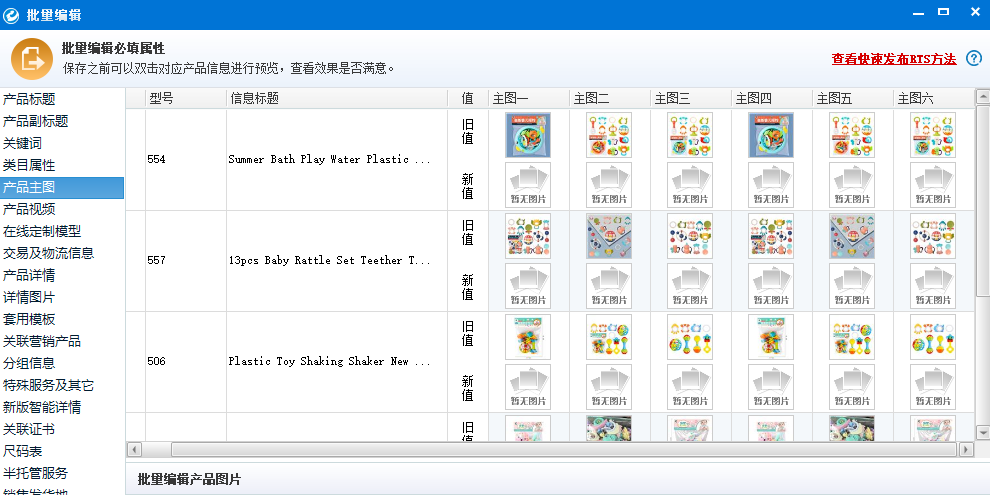Click title '13pcs Baby Rattle Set Teether'
This screenshot has width=990, height=495.
pyautogui.click(x=329, y=261)
